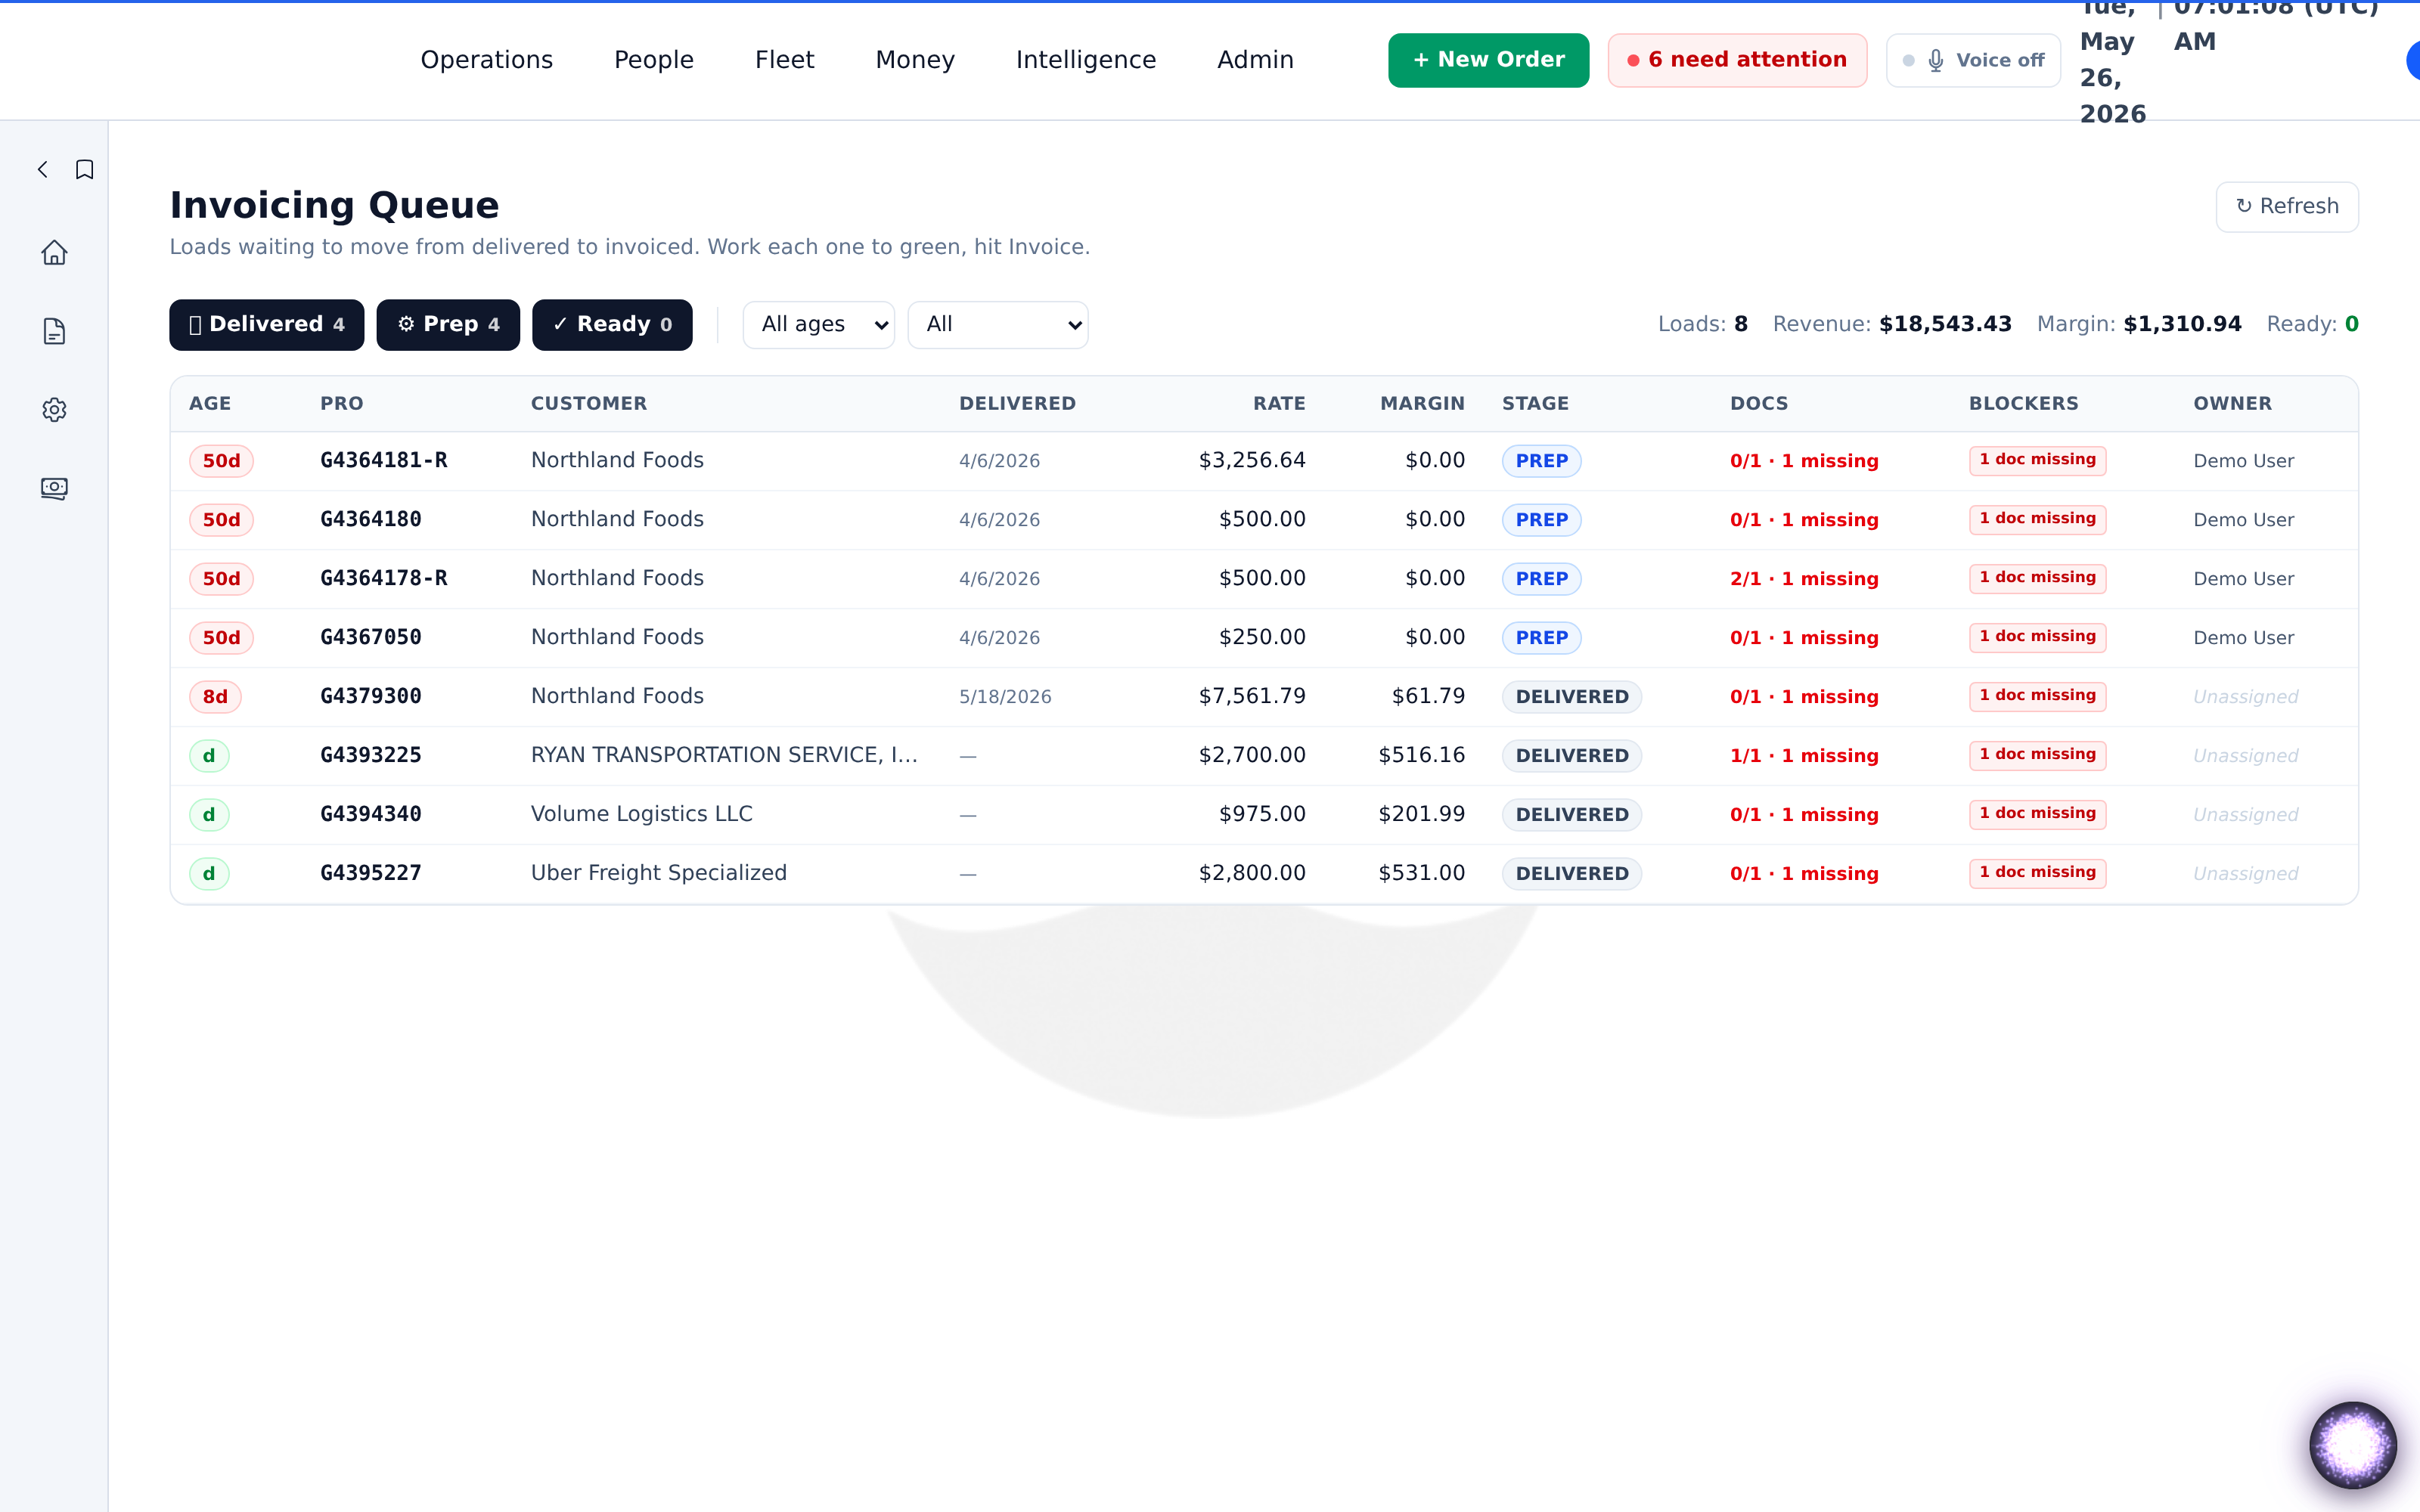Open the document icon in the sidebar

[54, 331]
